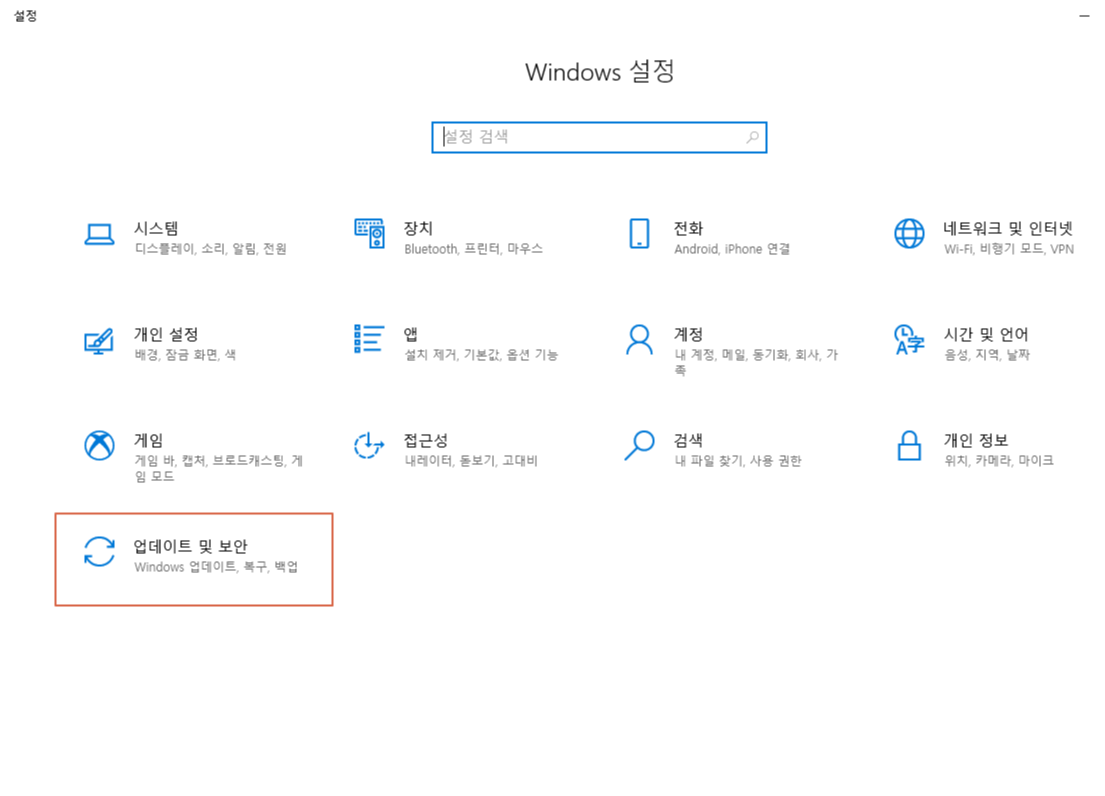The height and width of the screenshot is (796, 1105).
Task: Click the 설정 title bar label
Action: point(25,15)
